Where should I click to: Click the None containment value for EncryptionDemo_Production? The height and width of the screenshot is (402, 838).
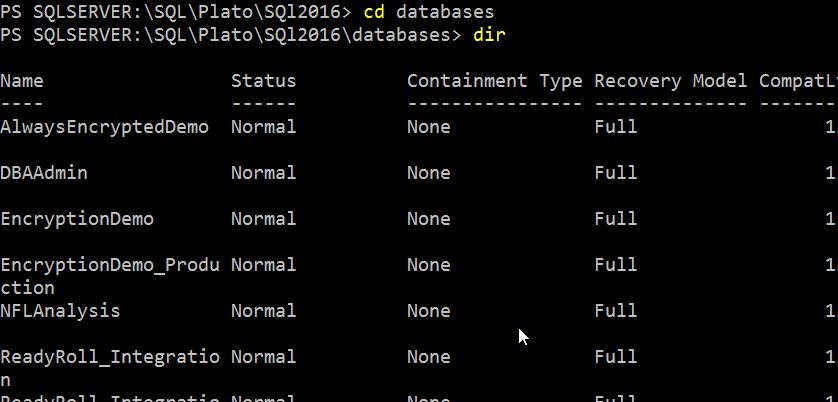pos(428,265)
